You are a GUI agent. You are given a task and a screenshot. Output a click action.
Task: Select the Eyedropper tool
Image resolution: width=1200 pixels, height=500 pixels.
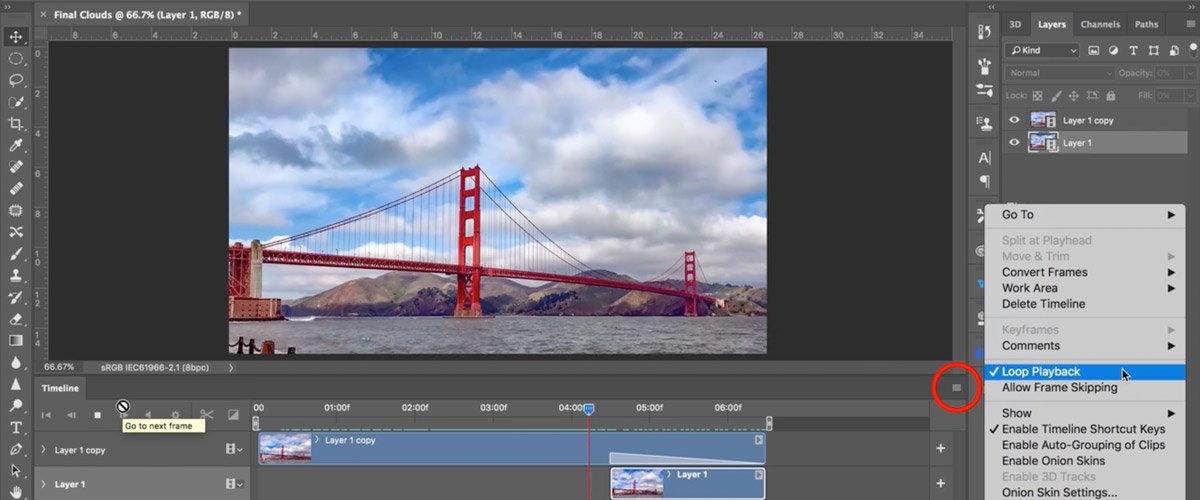click(16, 146)
